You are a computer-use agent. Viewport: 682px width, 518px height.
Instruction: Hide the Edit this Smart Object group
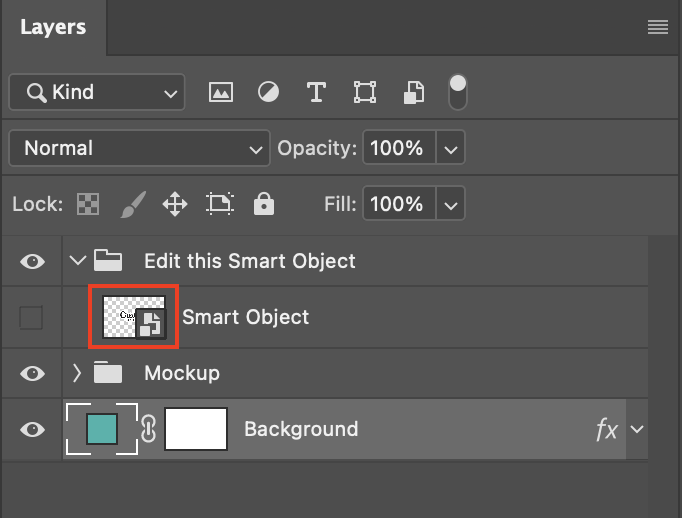click(32, 261)
